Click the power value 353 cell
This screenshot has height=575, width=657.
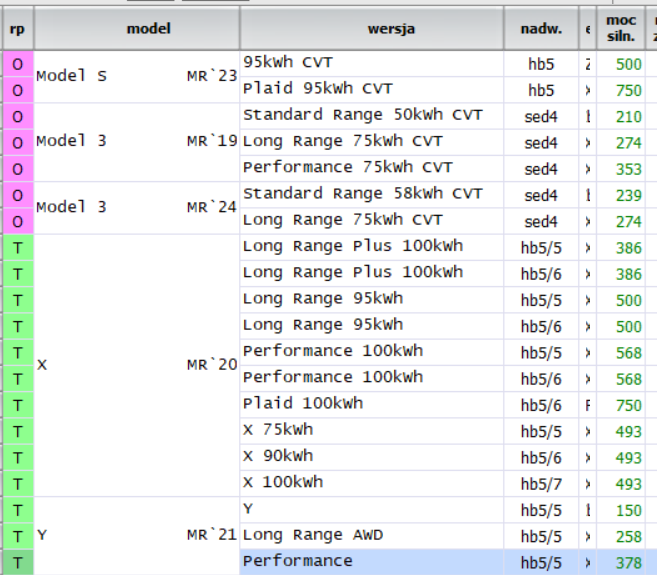tap(628, 169)
